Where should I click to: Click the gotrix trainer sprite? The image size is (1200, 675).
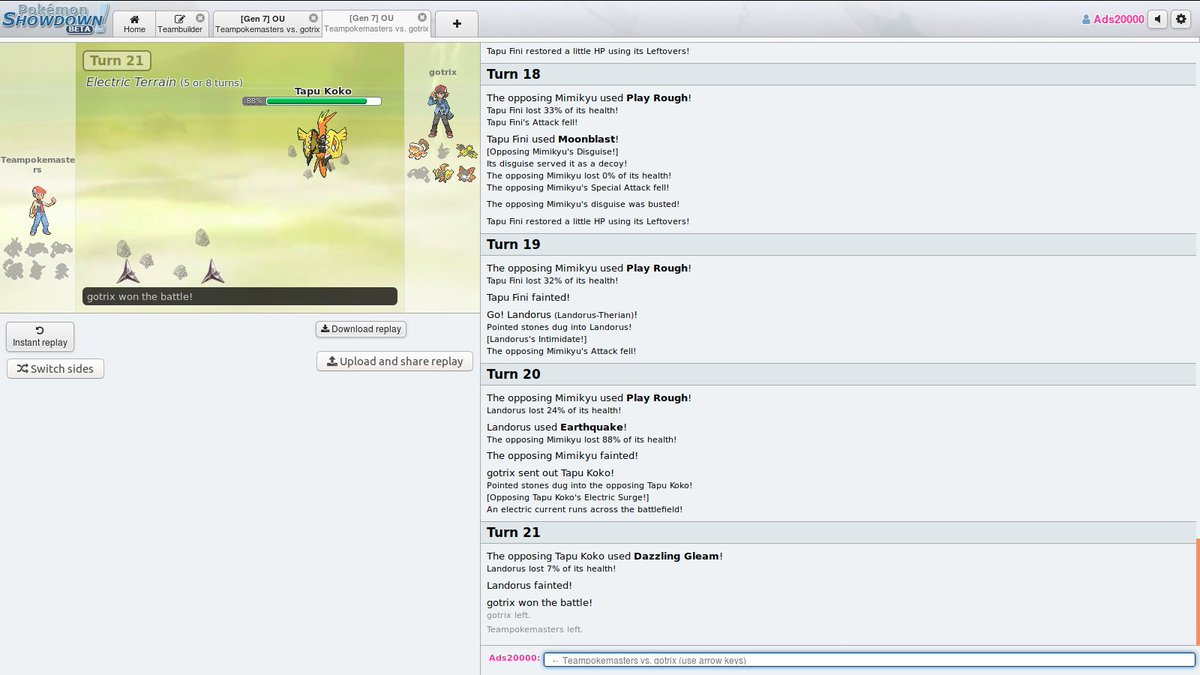point(440,110)
